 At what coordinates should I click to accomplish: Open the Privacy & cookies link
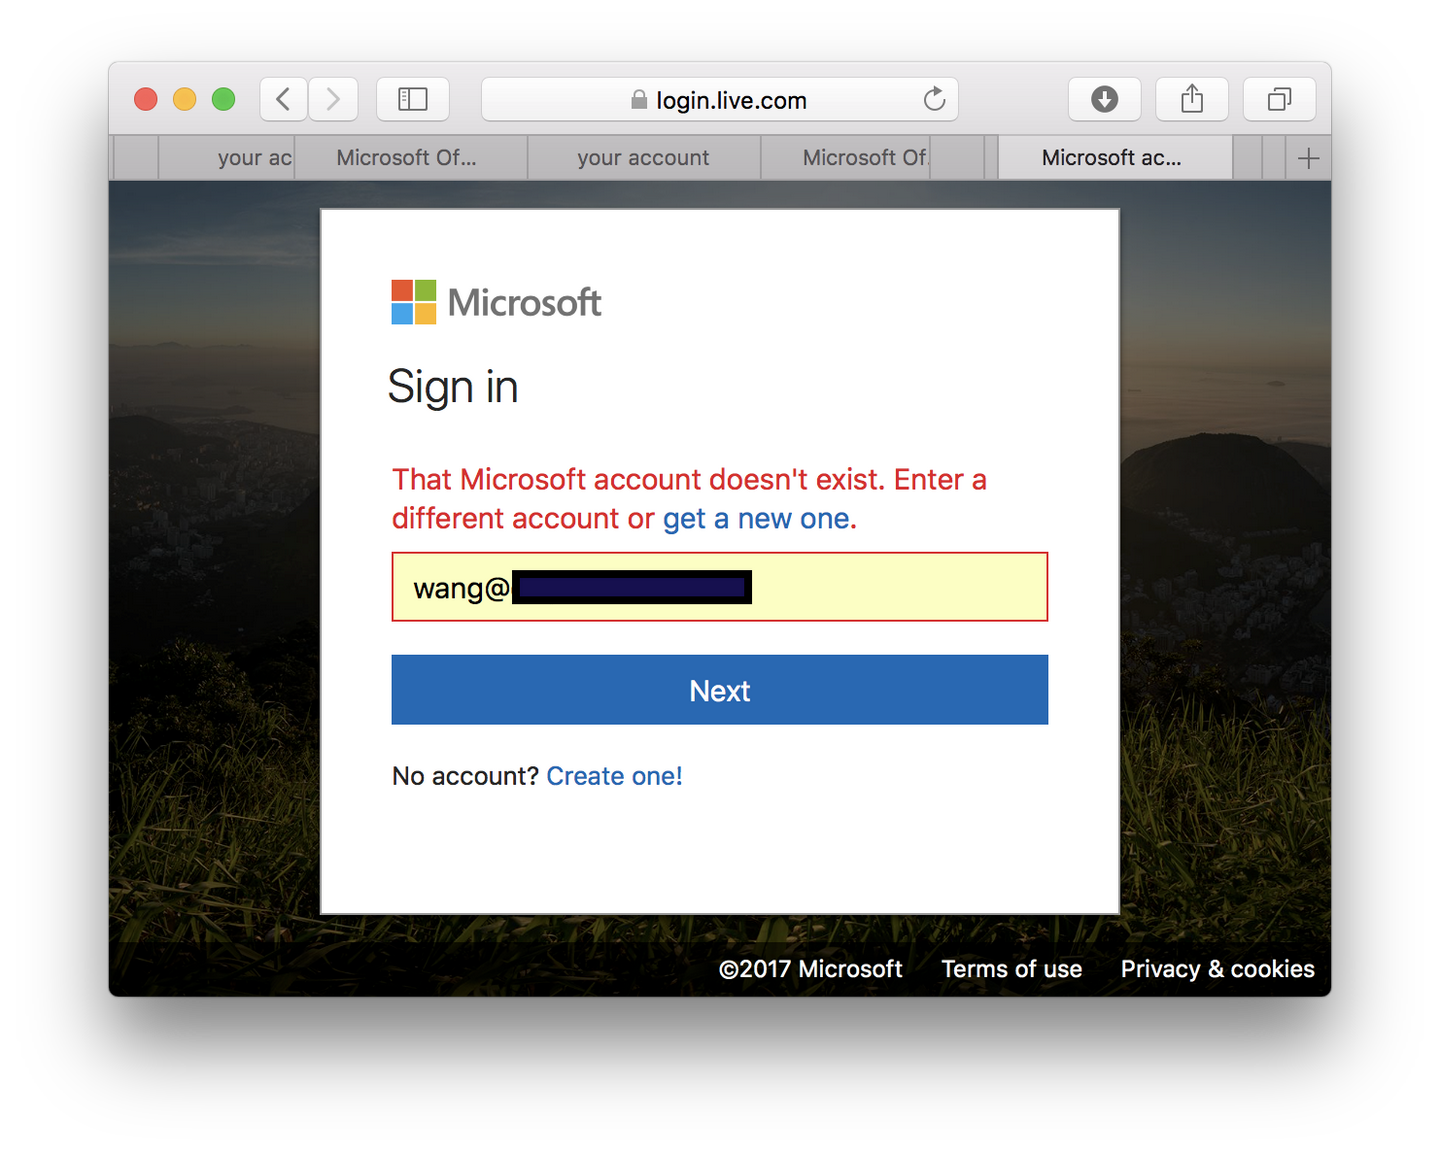pyautogui.click(x=1217, y=969)
